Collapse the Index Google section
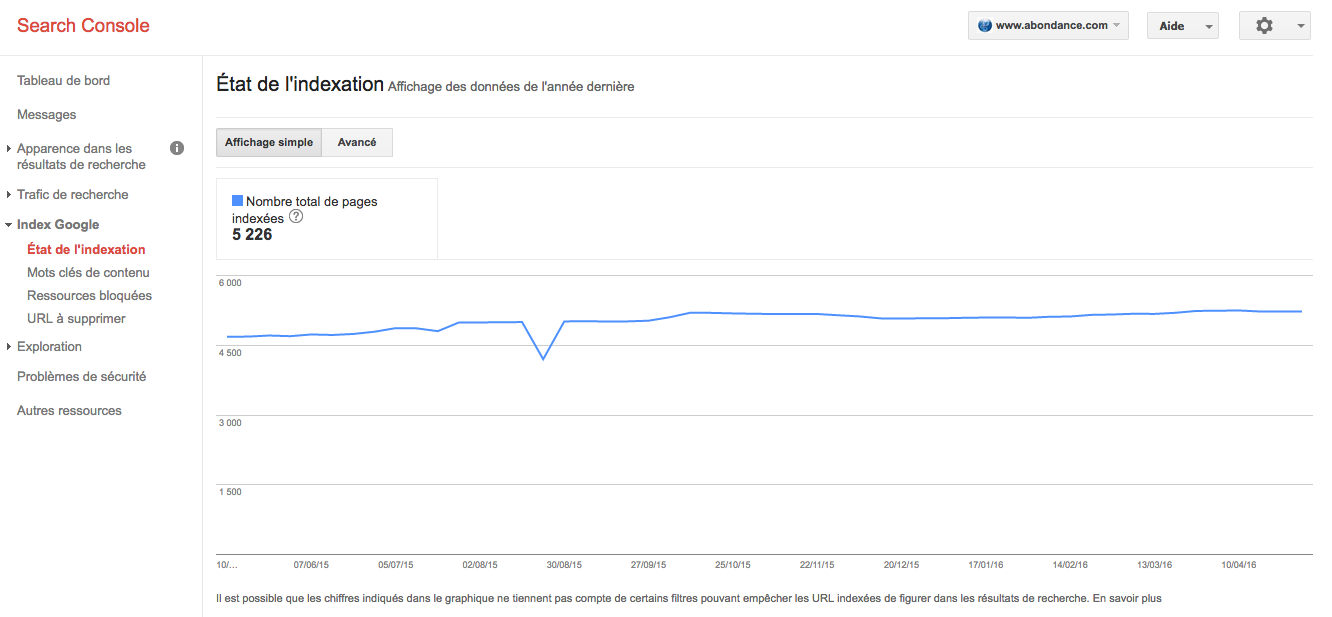Screen dimensions: 1332x617 point(58,225)
